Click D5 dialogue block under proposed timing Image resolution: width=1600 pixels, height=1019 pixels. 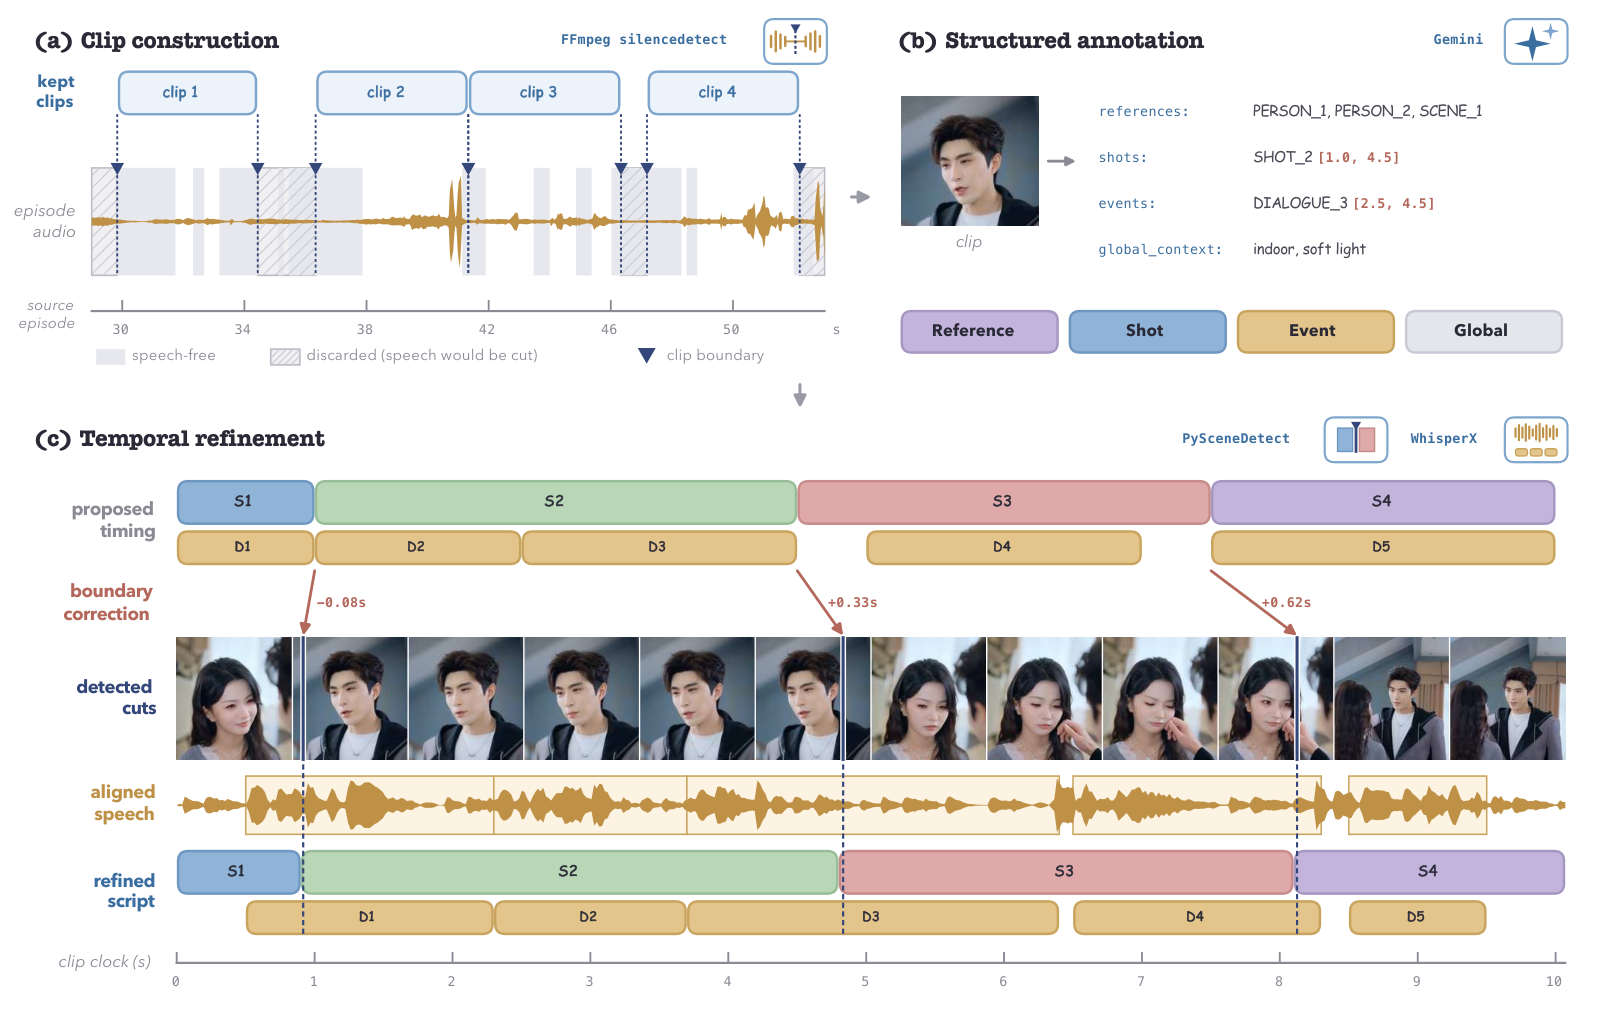click(x=1383, y=548)
